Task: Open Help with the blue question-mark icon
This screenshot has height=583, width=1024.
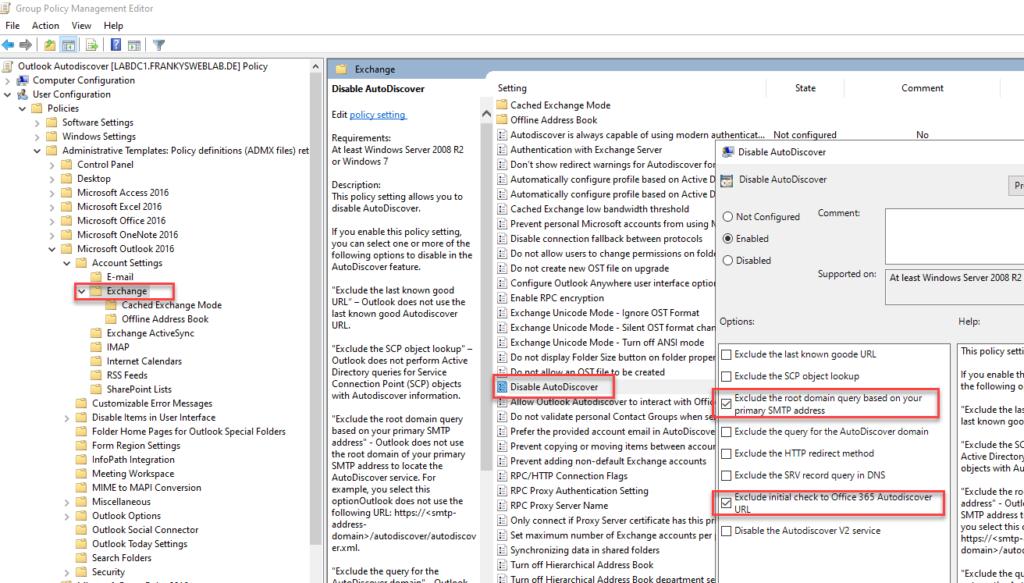Action: [116, 45]
